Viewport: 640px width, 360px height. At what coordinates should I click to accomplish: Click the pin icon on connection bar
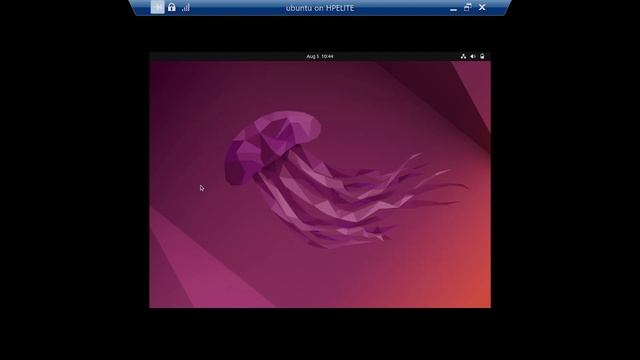[157, 7]
